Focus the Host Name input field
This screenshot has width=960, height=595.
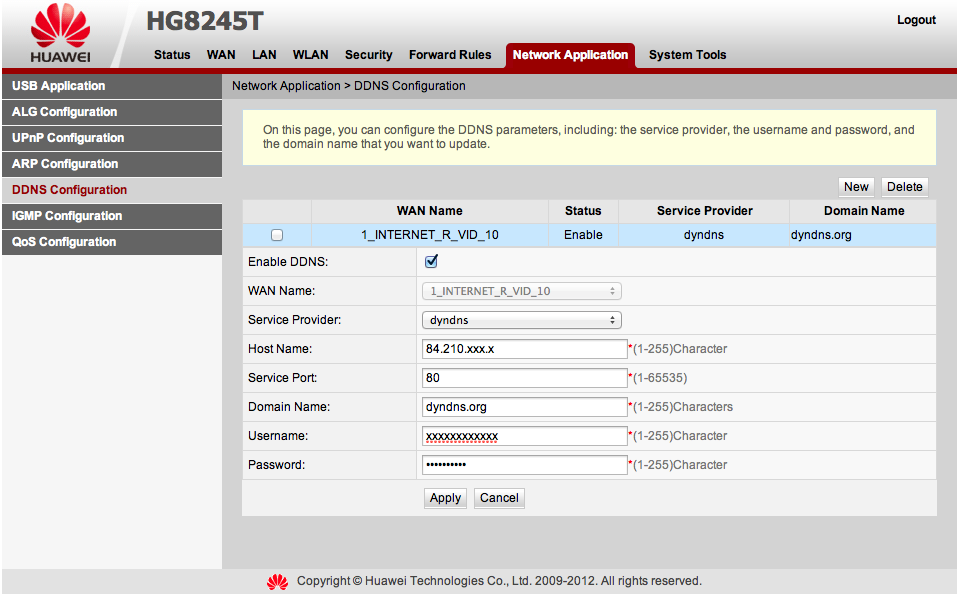click(525, 349)
